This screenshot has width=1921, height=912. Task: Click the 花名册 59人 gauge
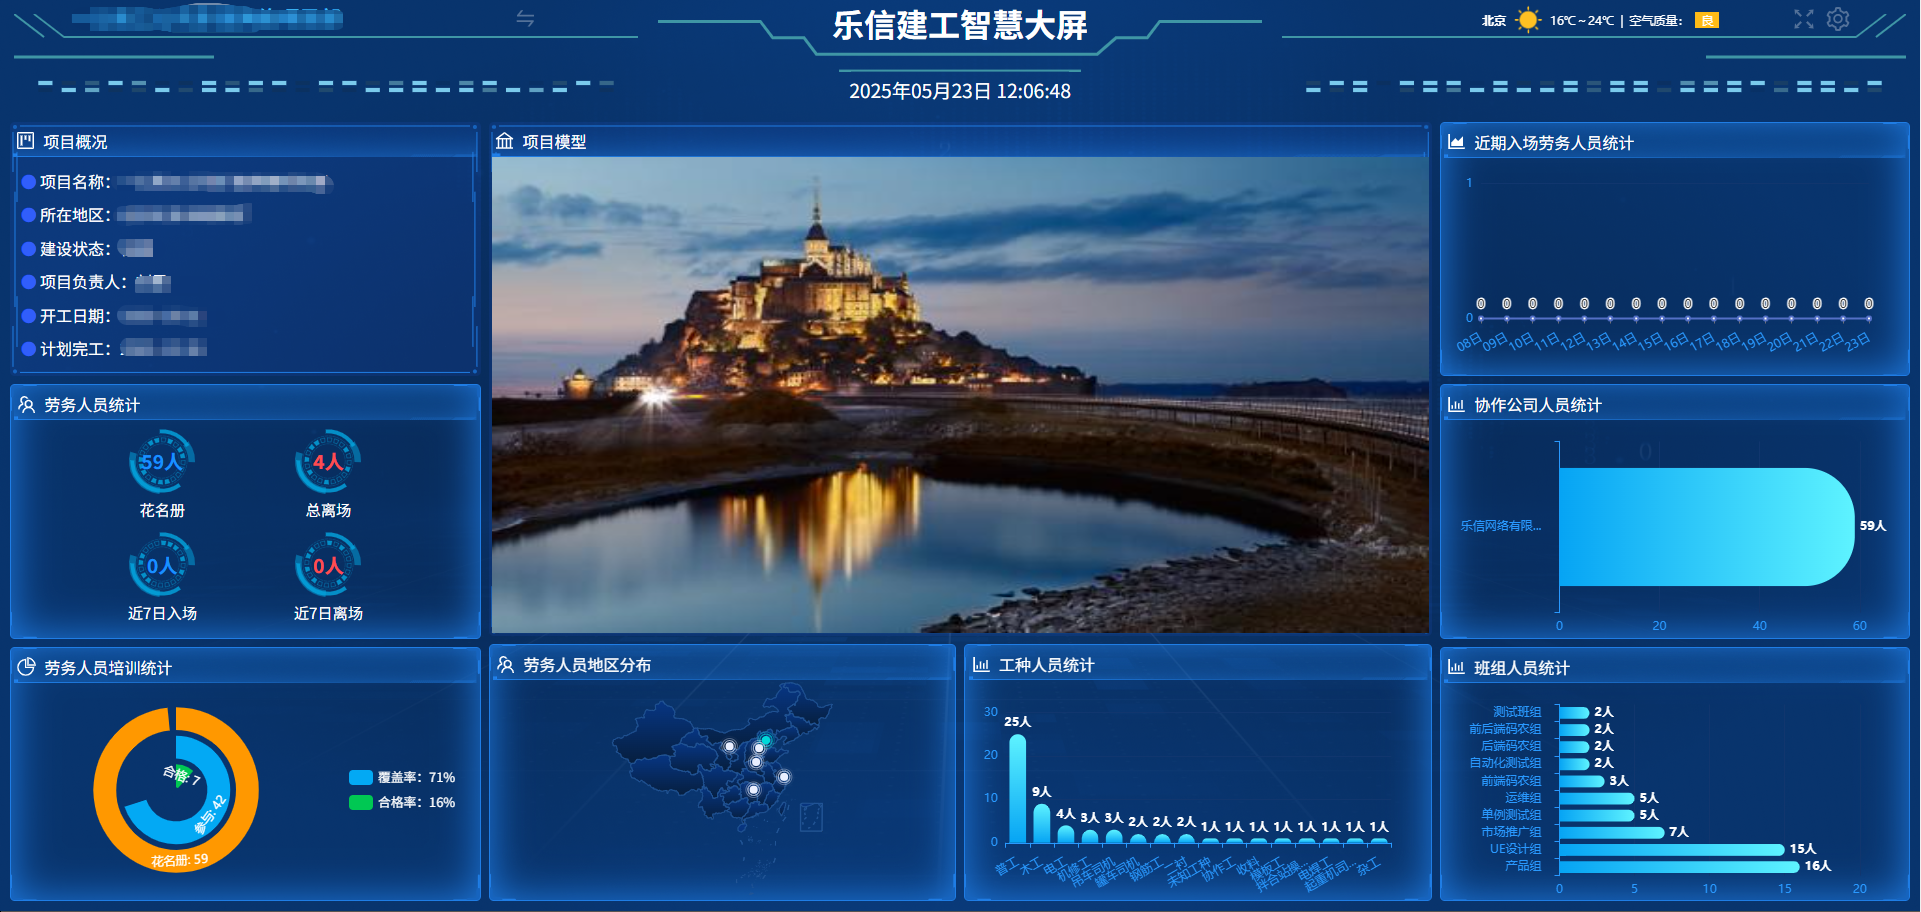162,462
